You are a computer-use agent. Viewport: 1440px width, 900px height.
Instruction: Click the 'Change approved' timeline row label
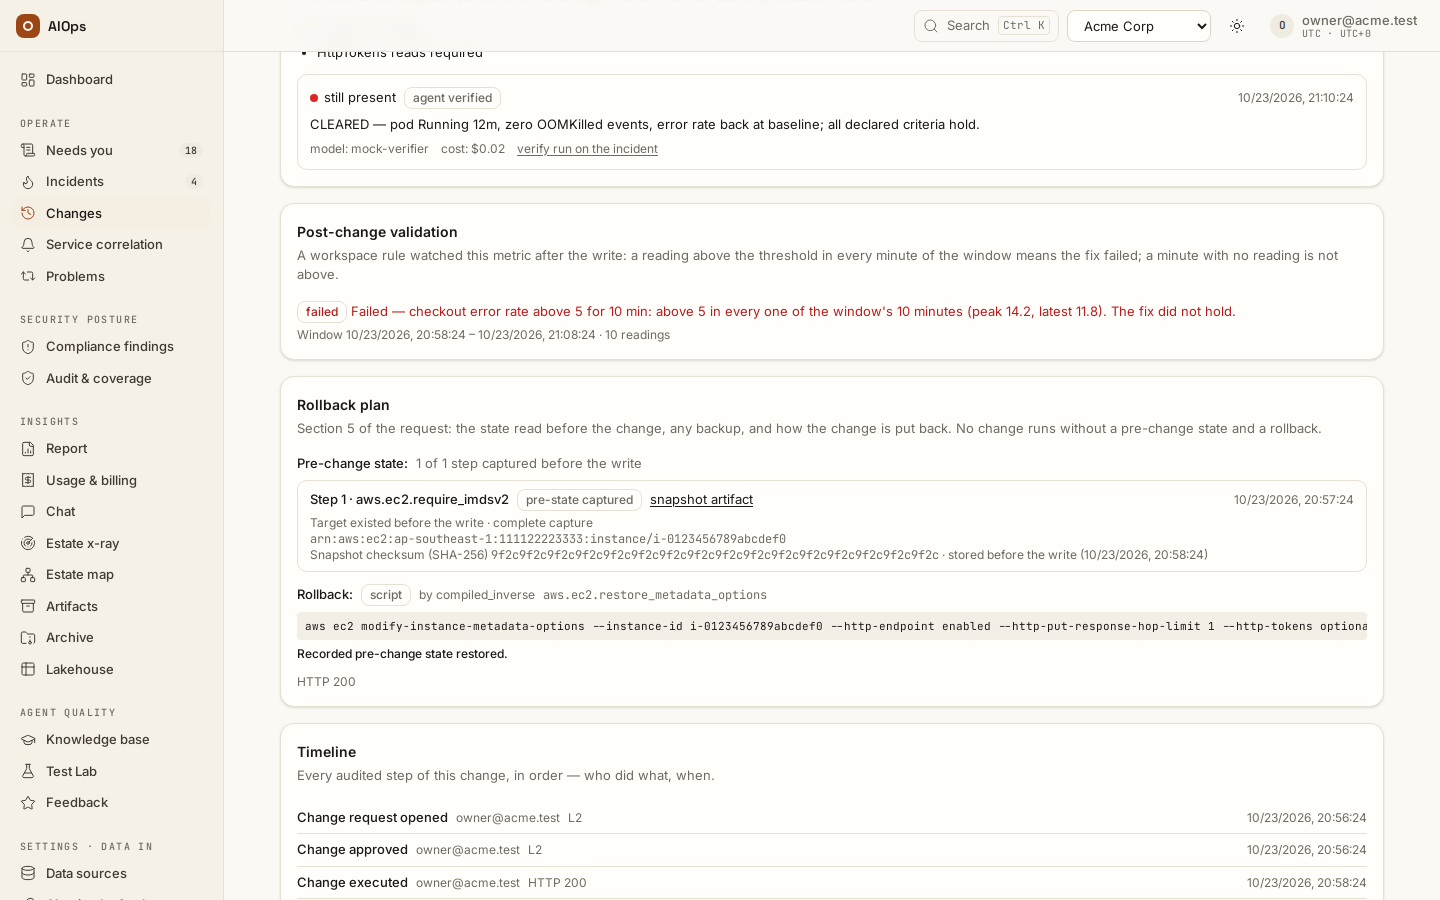pos(352,850)
